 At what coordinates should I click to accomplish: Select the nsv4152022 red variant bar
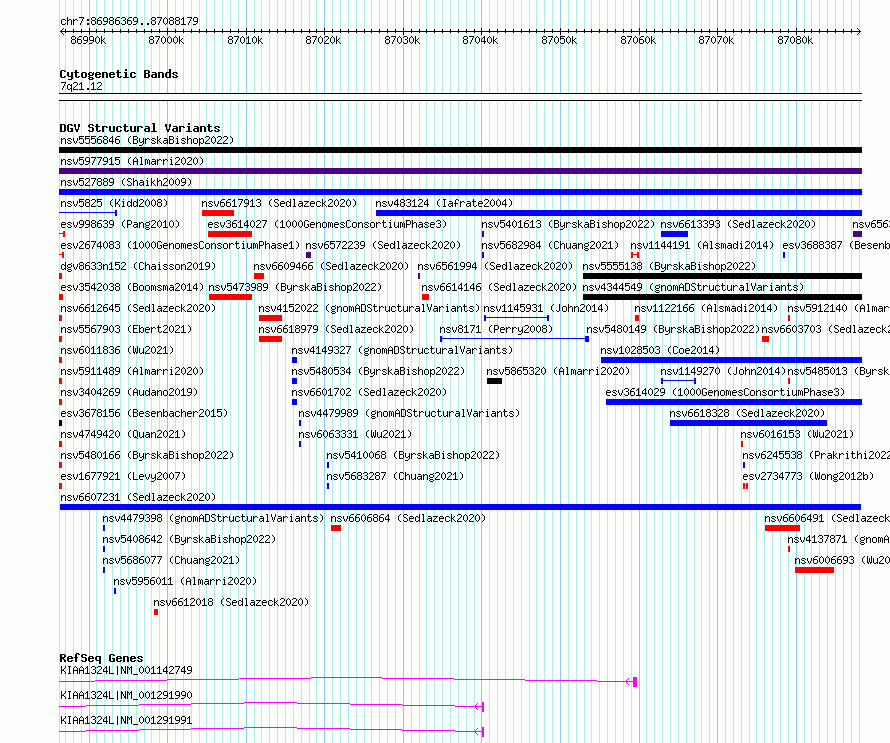click(270, 318)
